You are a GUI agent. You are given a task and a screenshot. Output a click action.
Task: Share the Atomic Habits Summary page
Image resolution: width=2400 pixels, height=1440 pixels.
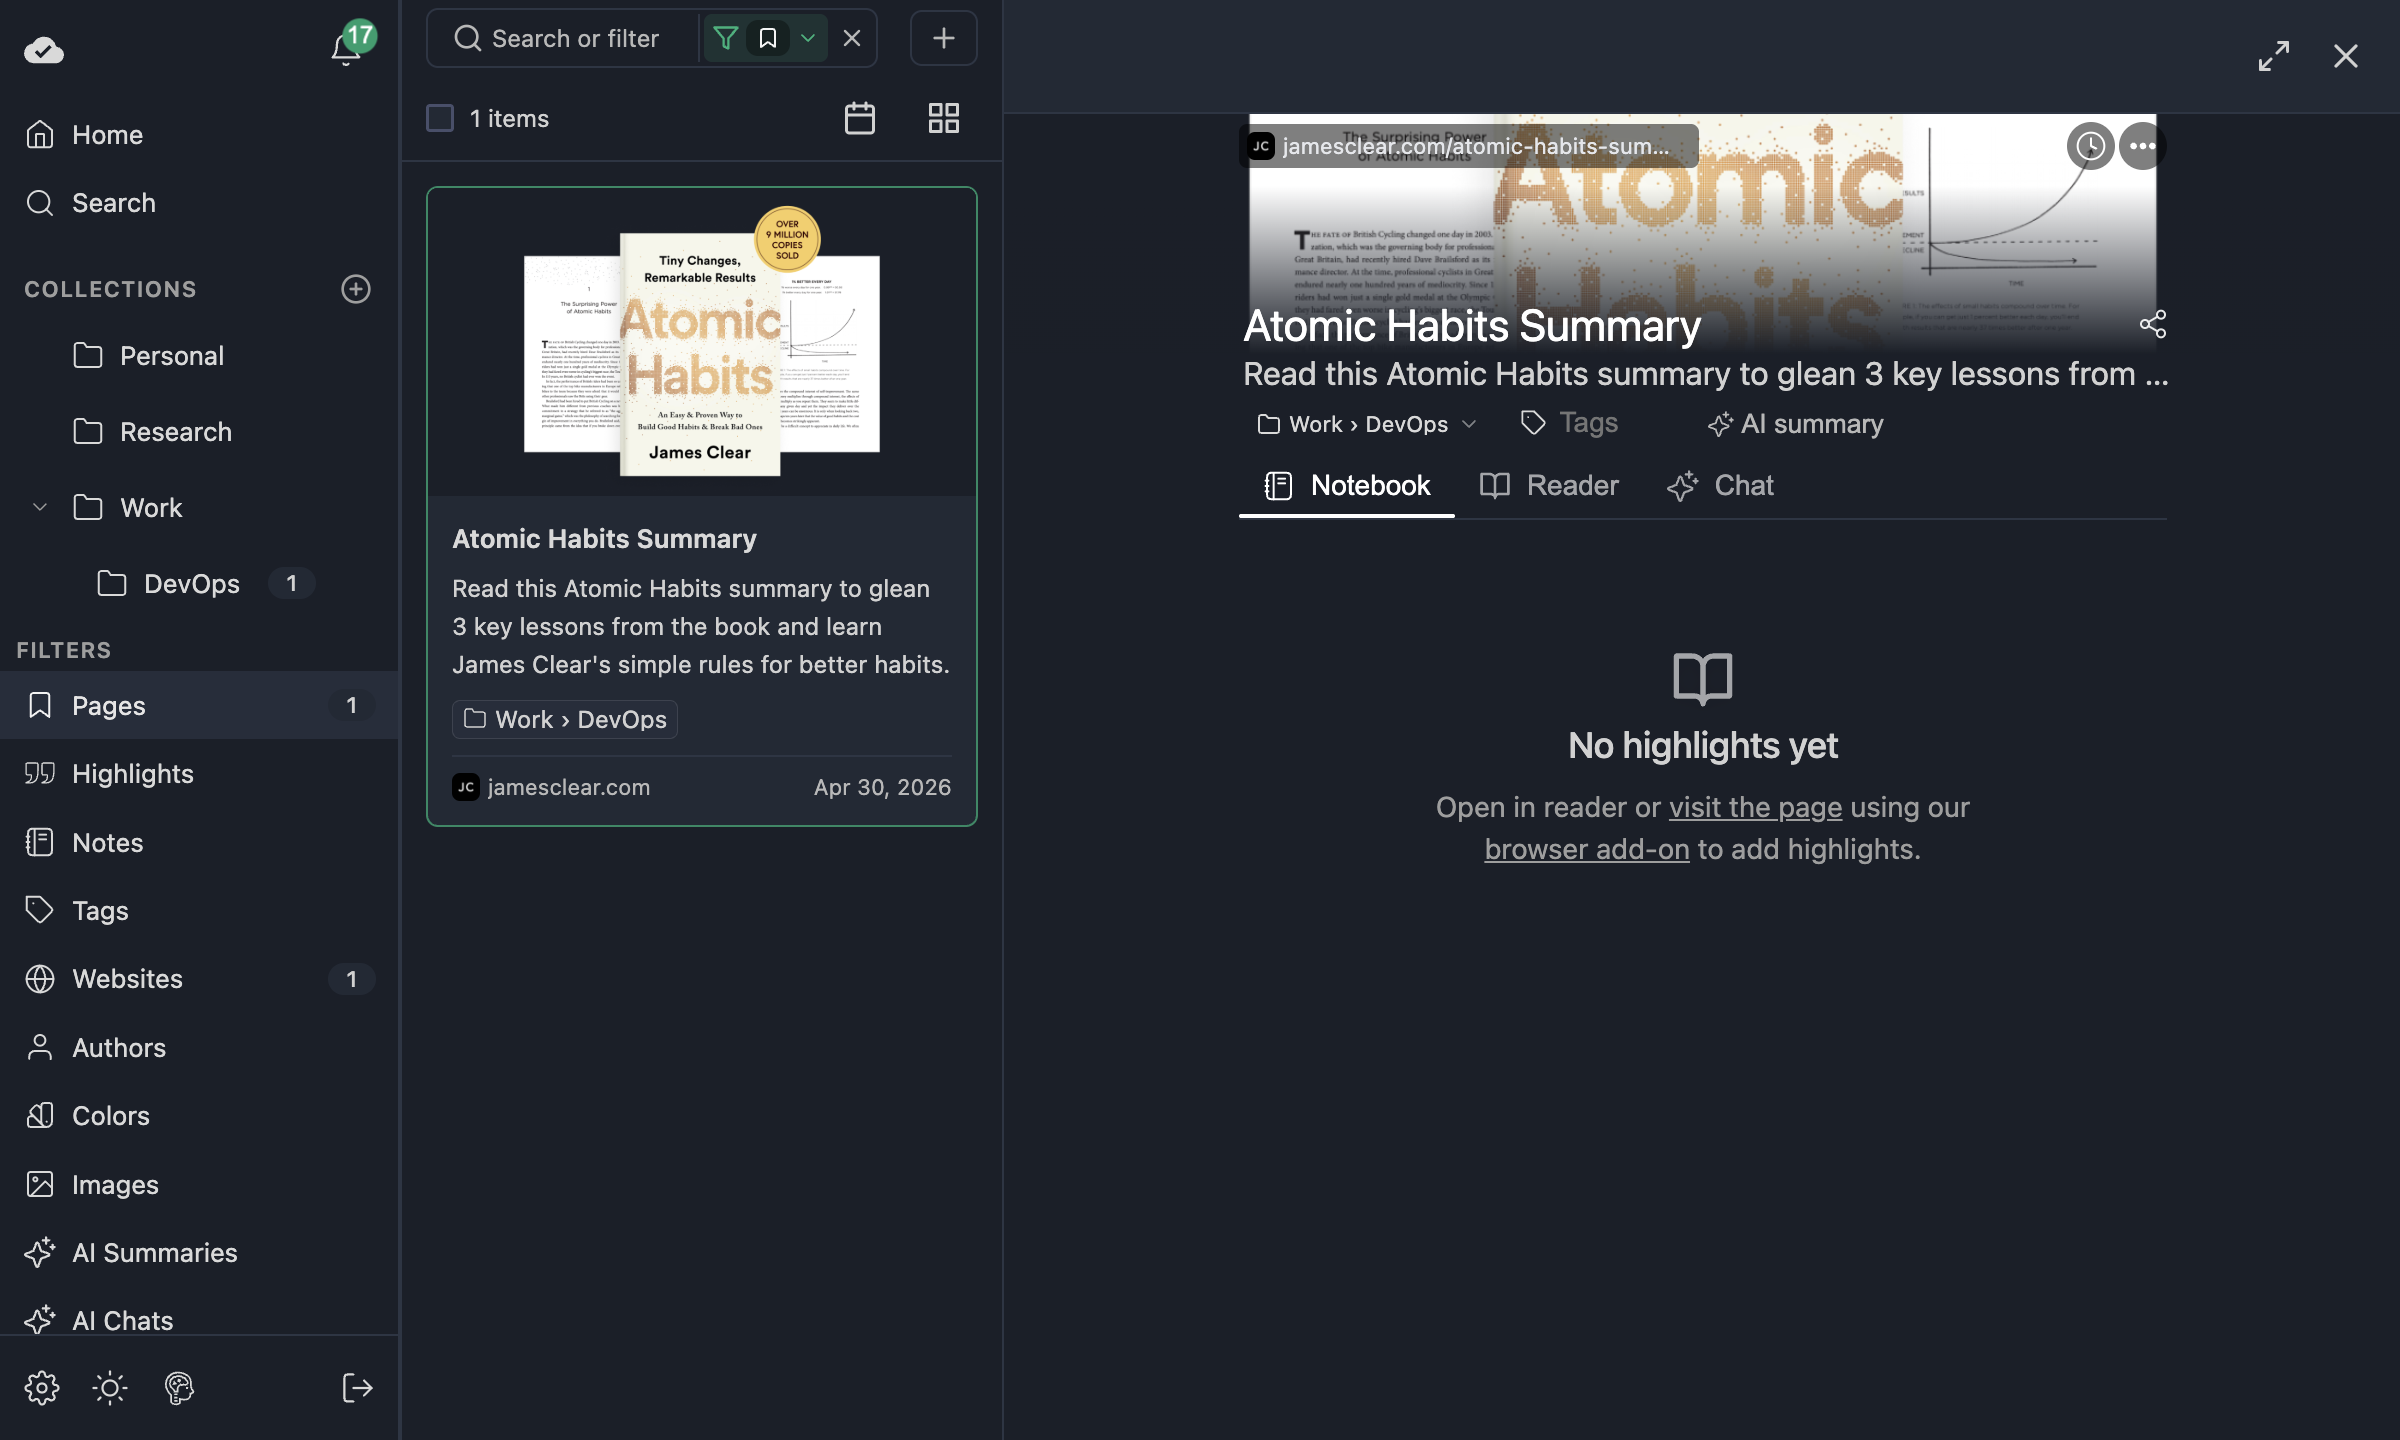2153,324
